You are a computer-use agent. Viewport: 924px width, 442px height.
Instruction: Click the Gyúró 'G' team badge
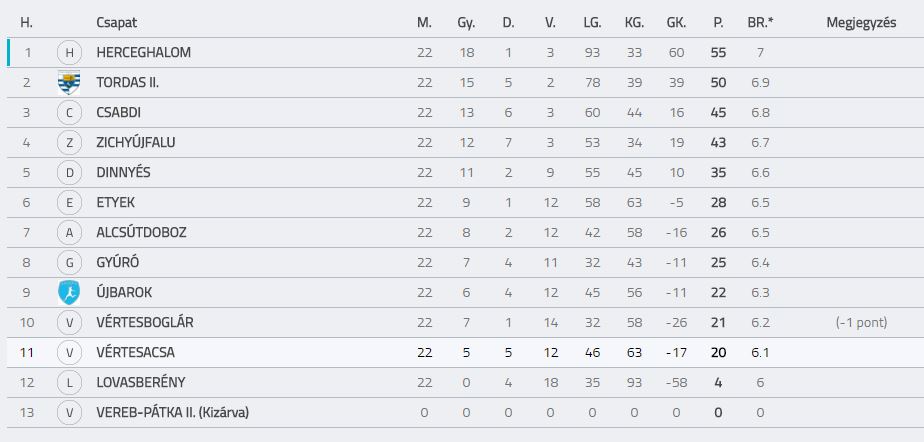tap(69, 262)
